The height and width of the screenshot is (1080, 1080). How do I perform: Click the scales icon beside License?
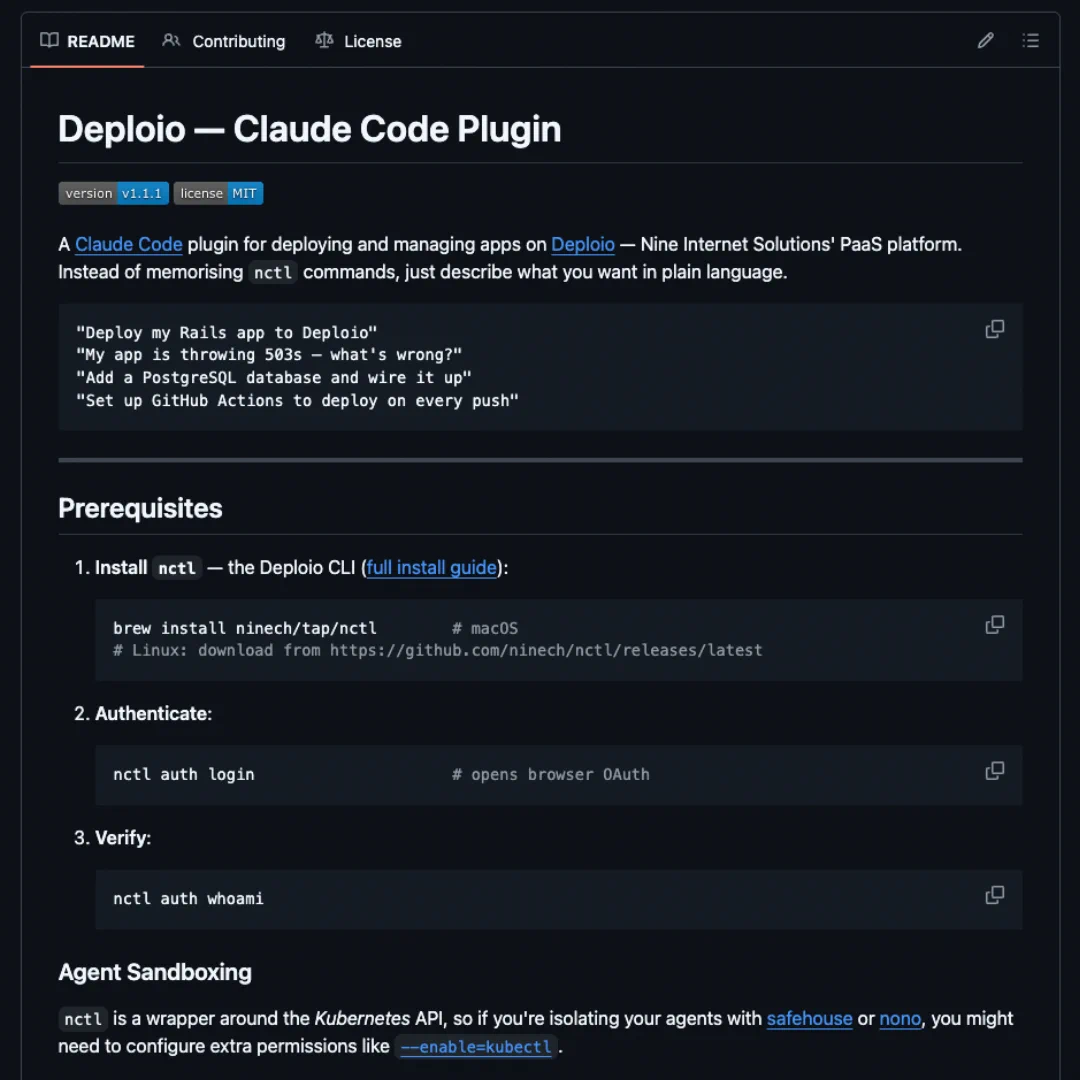(x=324, y=41)
